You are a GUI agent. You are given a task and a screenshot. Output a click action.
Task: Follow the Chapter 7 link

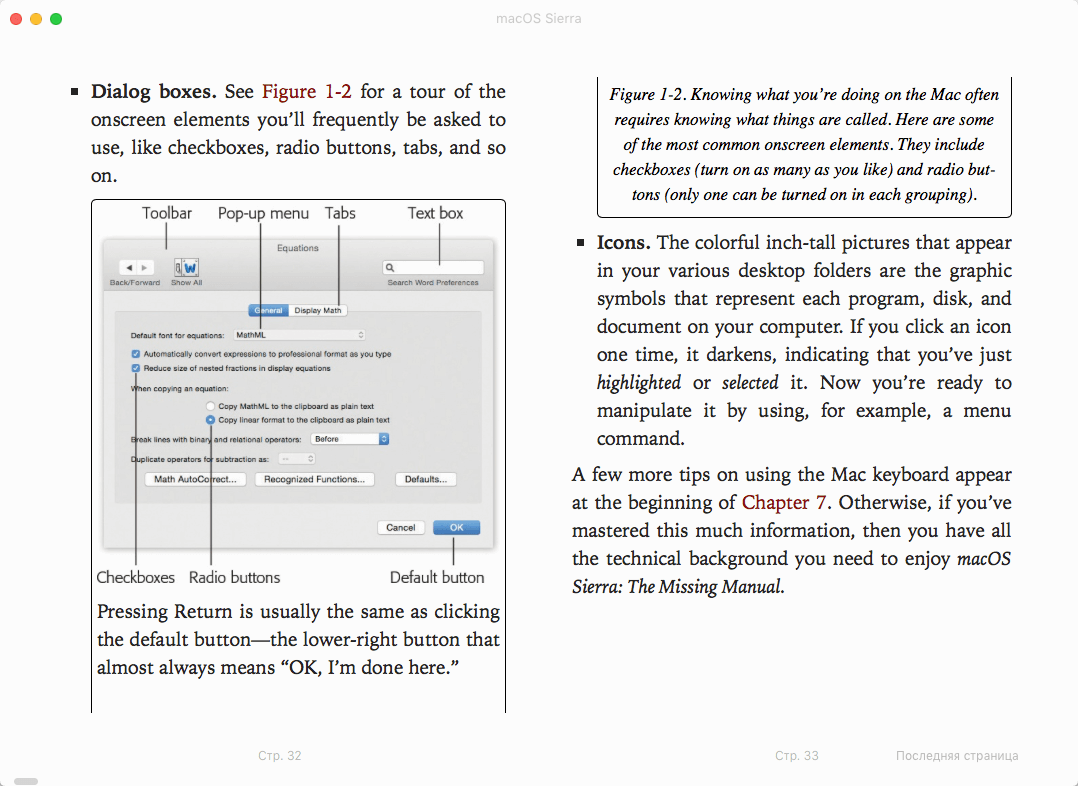coord(784,503)
